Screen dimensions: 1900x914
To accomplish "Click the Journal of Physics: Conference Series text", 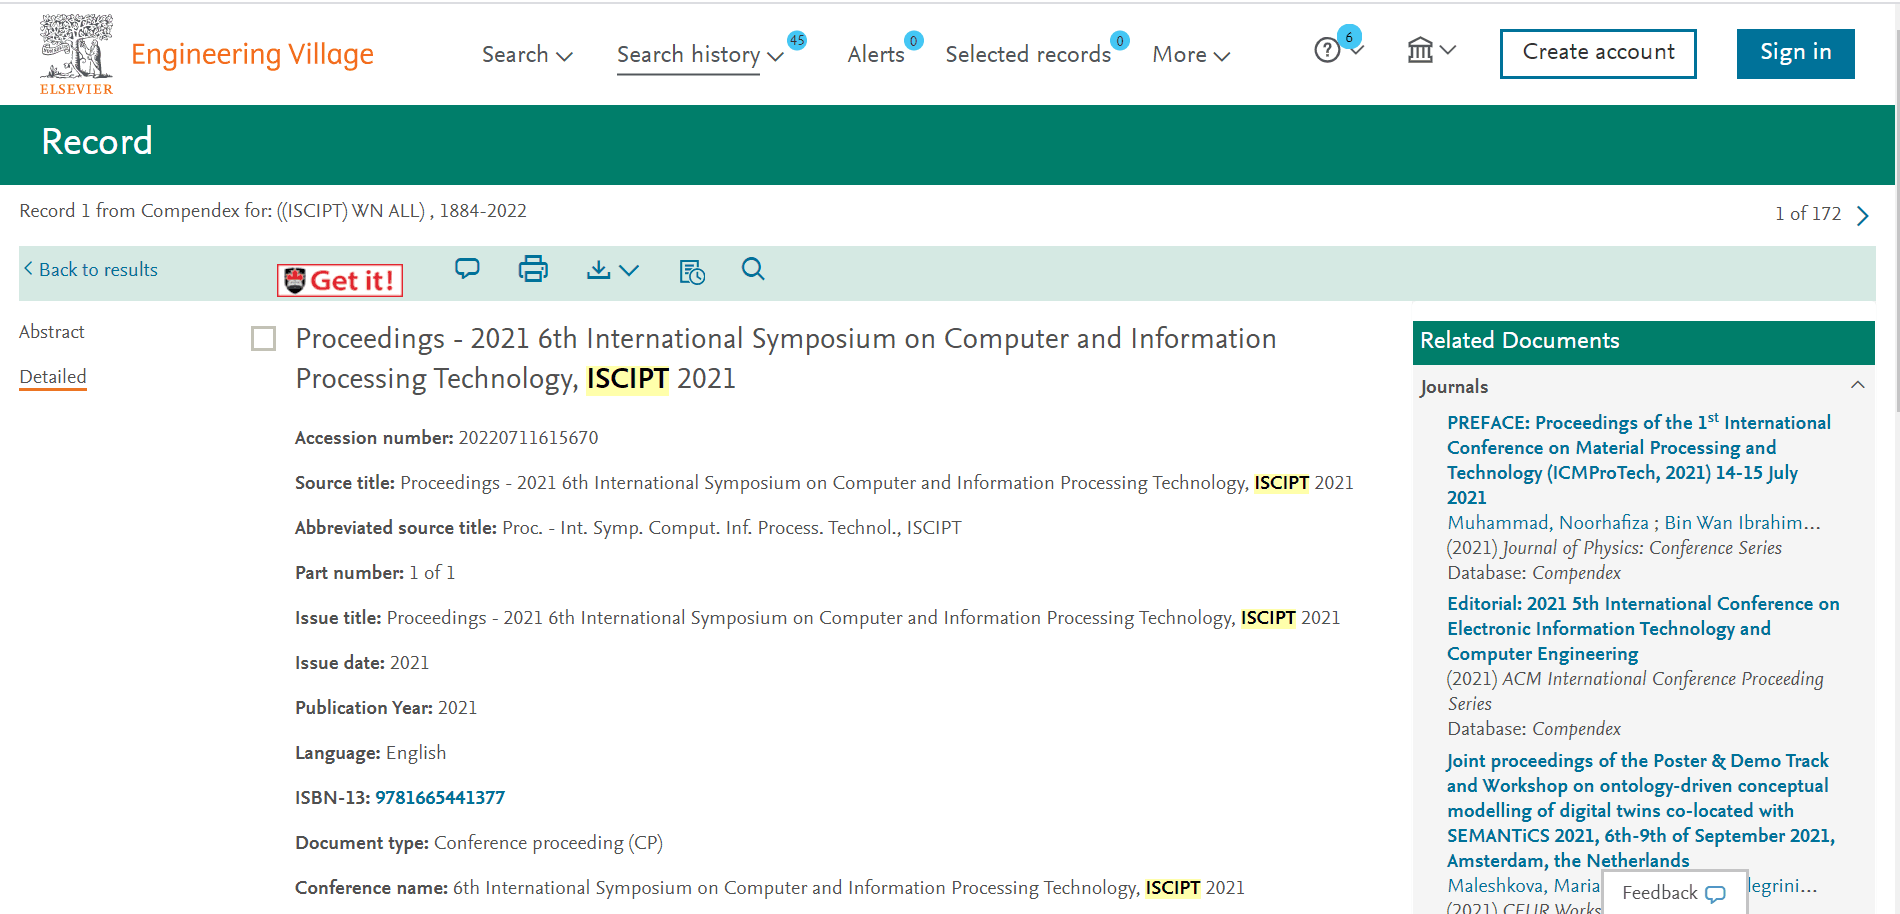I will pos(1642,548).
